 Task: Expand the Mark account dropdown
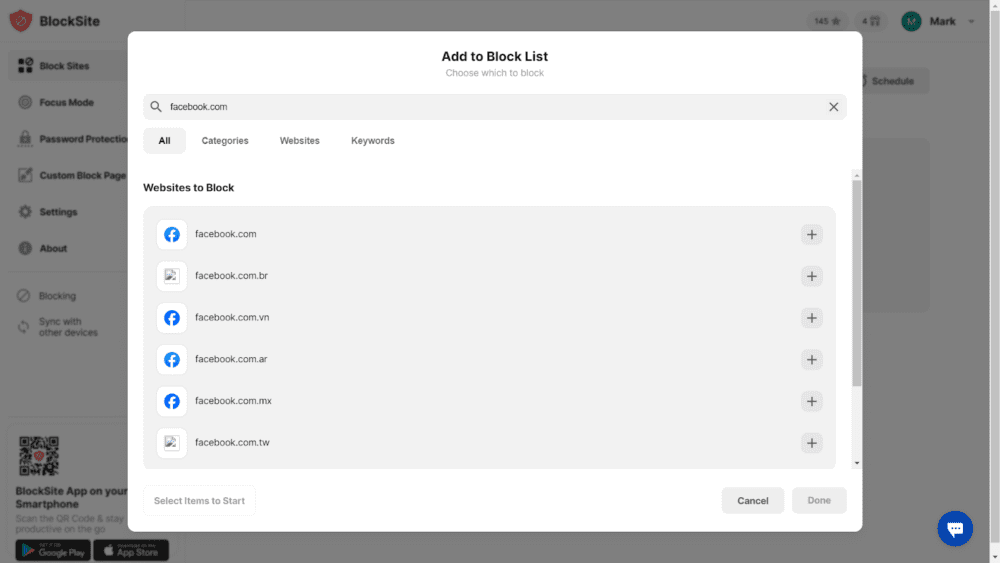[970, 22]
